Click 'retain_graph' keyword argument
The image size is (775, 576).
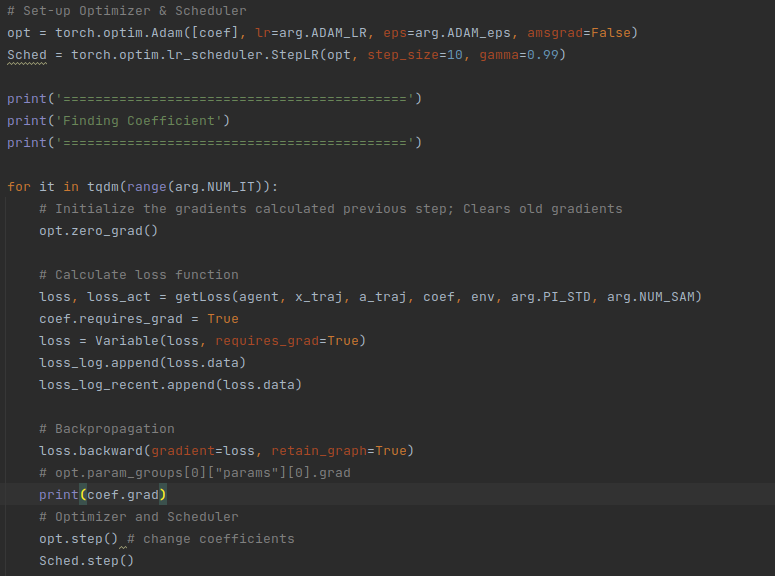(x=319, y=451)
